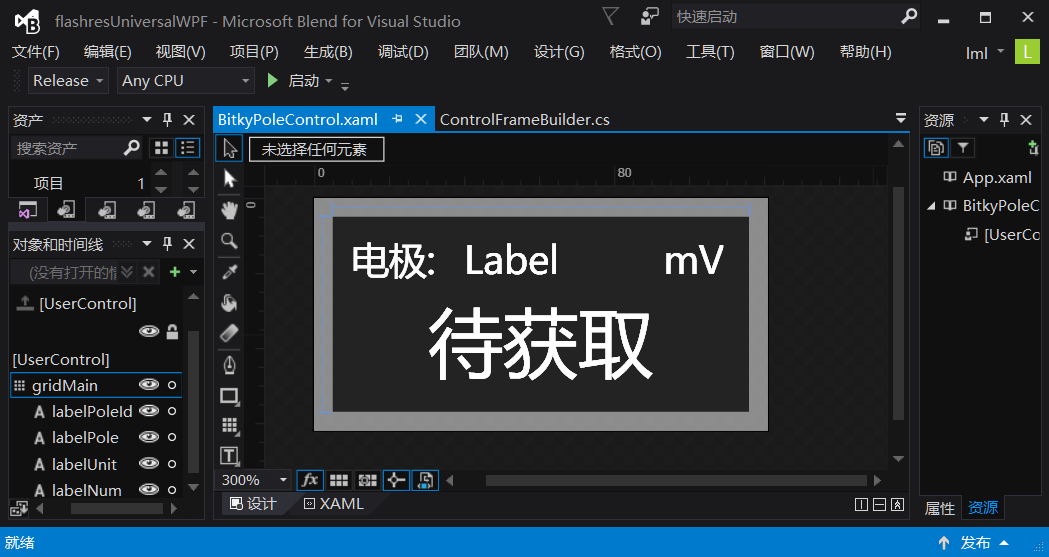
Task: Click the Blend application logo icon
Action: click(x=27, y=22)
